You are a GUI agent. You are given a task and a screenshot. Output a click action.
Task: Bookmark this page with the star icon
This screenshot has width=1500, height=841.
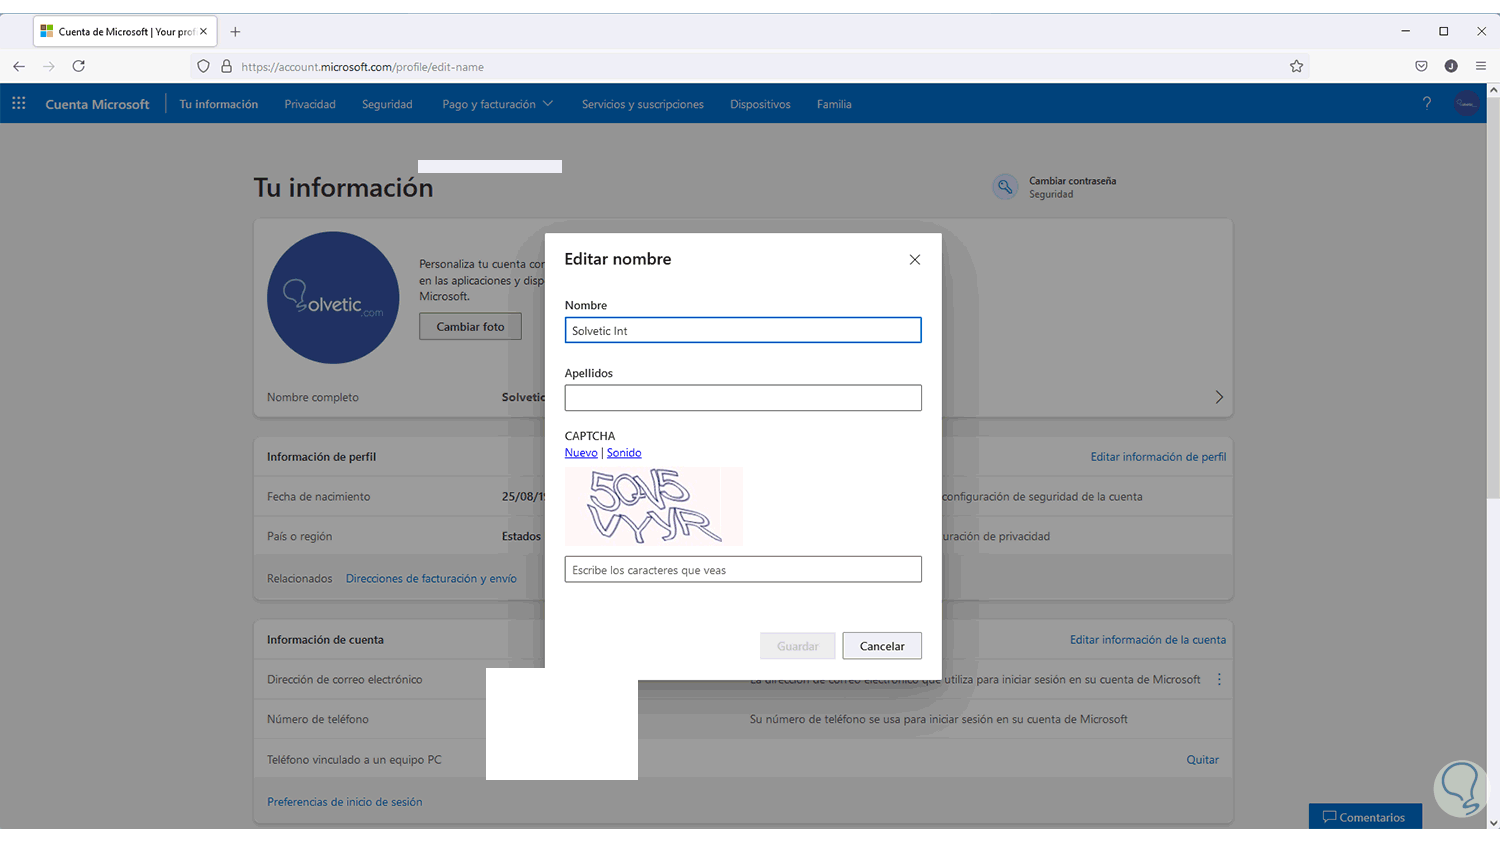point(1296,66)
